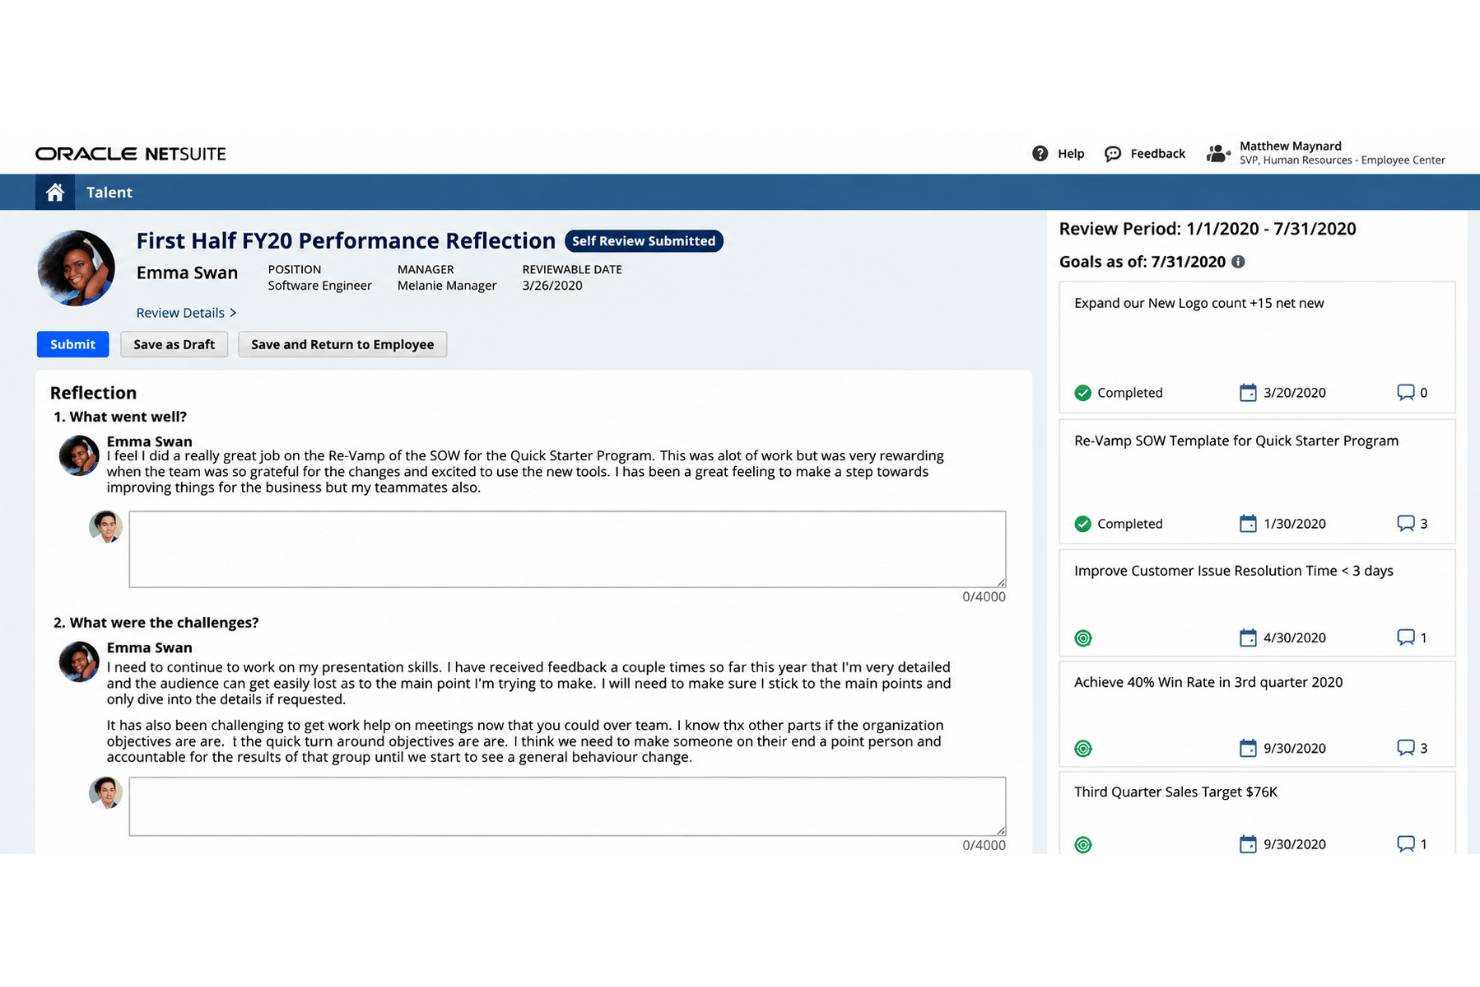Select goal title Re-Vamp SOW Template for Quick Starter
Screen dimensions: 1480x987
coord(1236,441)
